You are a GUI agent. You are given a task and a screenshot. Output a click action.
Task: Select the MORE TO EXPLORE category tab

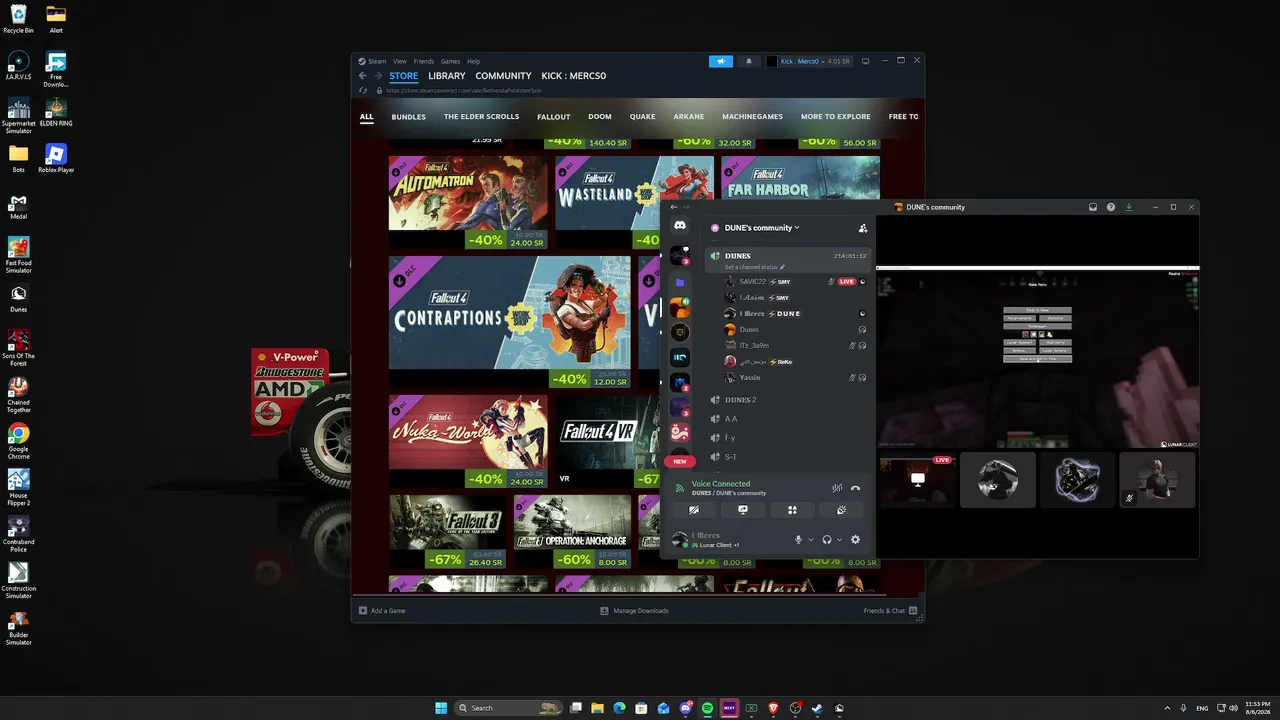[836, 117]
